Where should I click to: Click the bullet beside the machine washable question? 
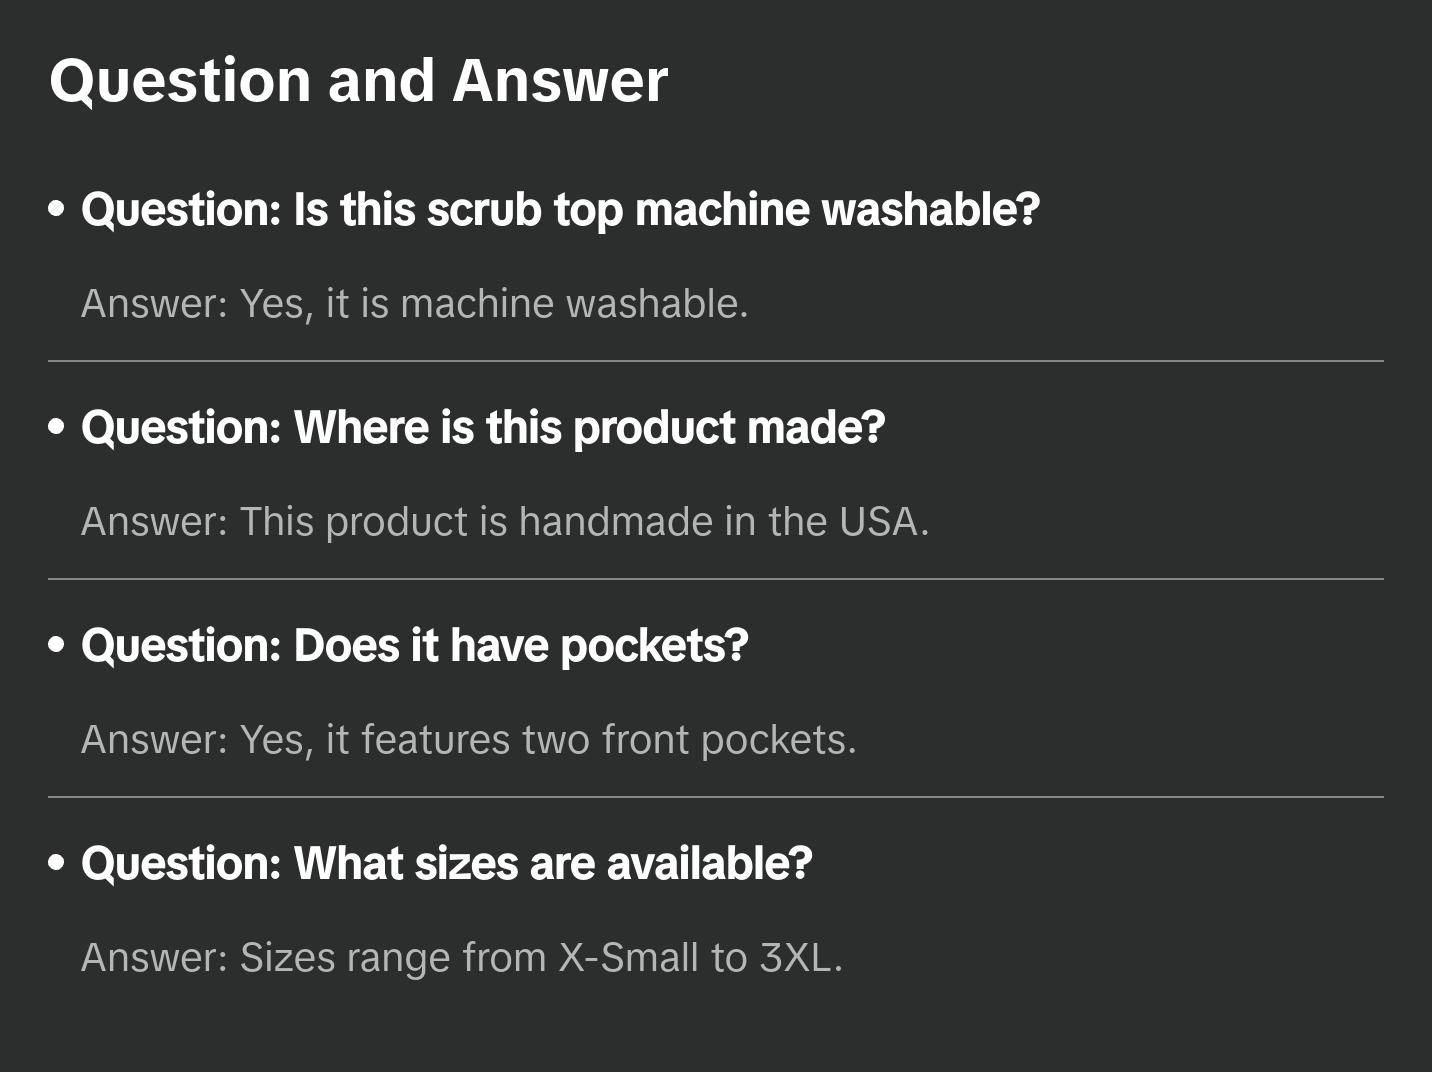pyautogui.click(x=56, y=209)
